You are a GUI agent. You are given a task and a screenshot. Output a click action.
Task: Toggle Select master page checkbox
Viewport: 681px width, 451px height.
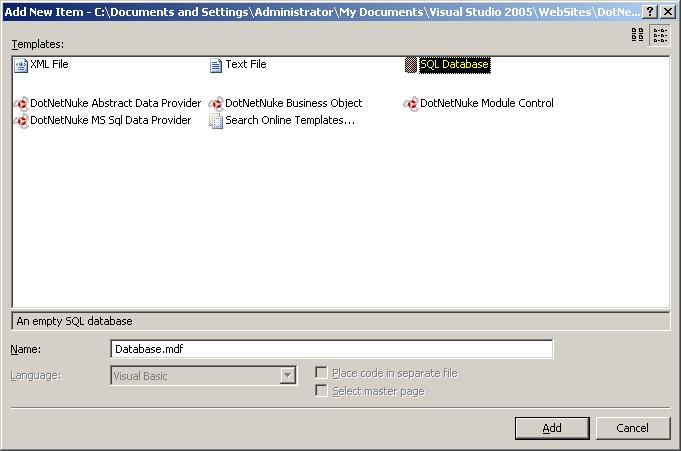point(321,391)
